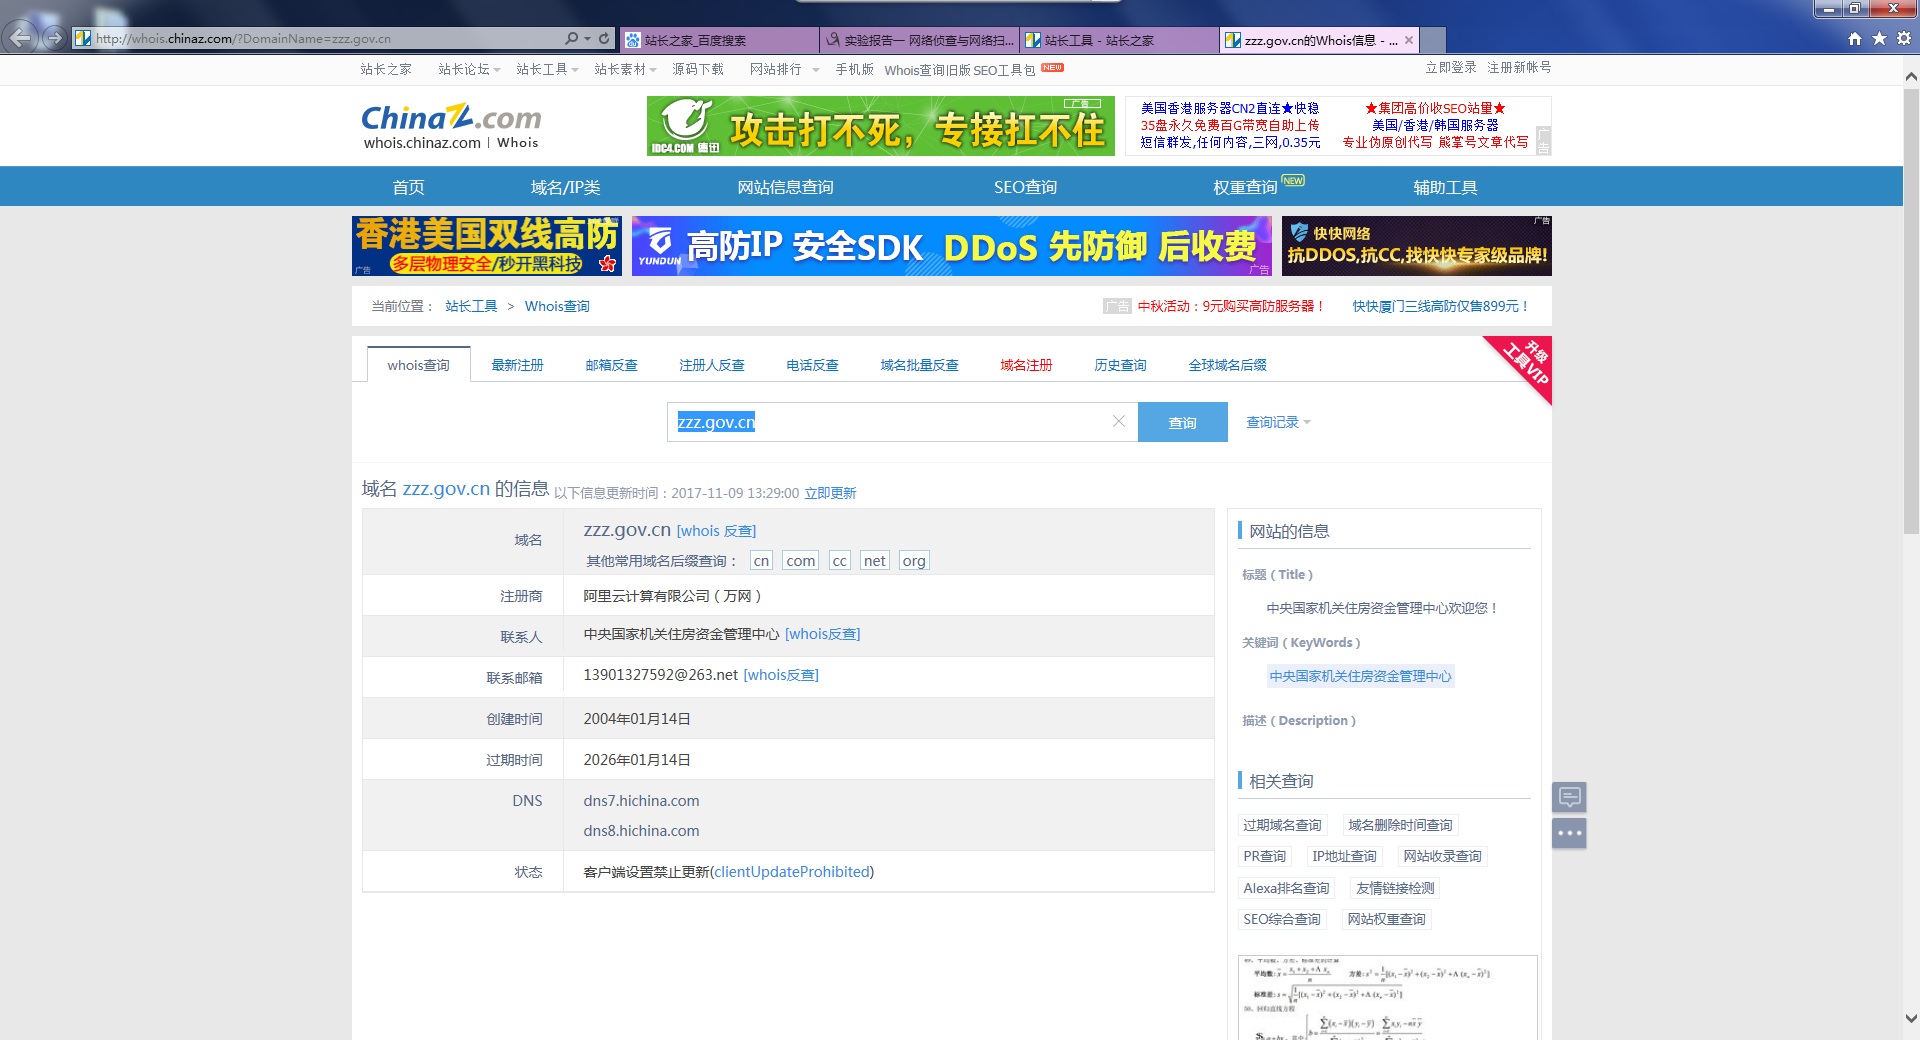Click the browser Forward arrow button
Viewport: 1920px width, 1040px height.
click(x=55, y=38)
